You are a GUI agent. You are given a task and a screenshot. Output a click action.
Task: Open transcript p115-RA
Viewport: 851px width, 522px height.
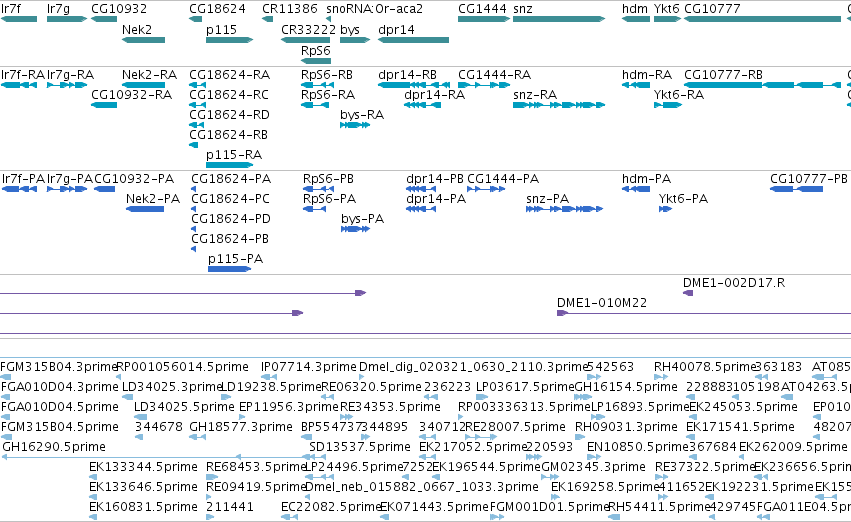pos(234,155)
